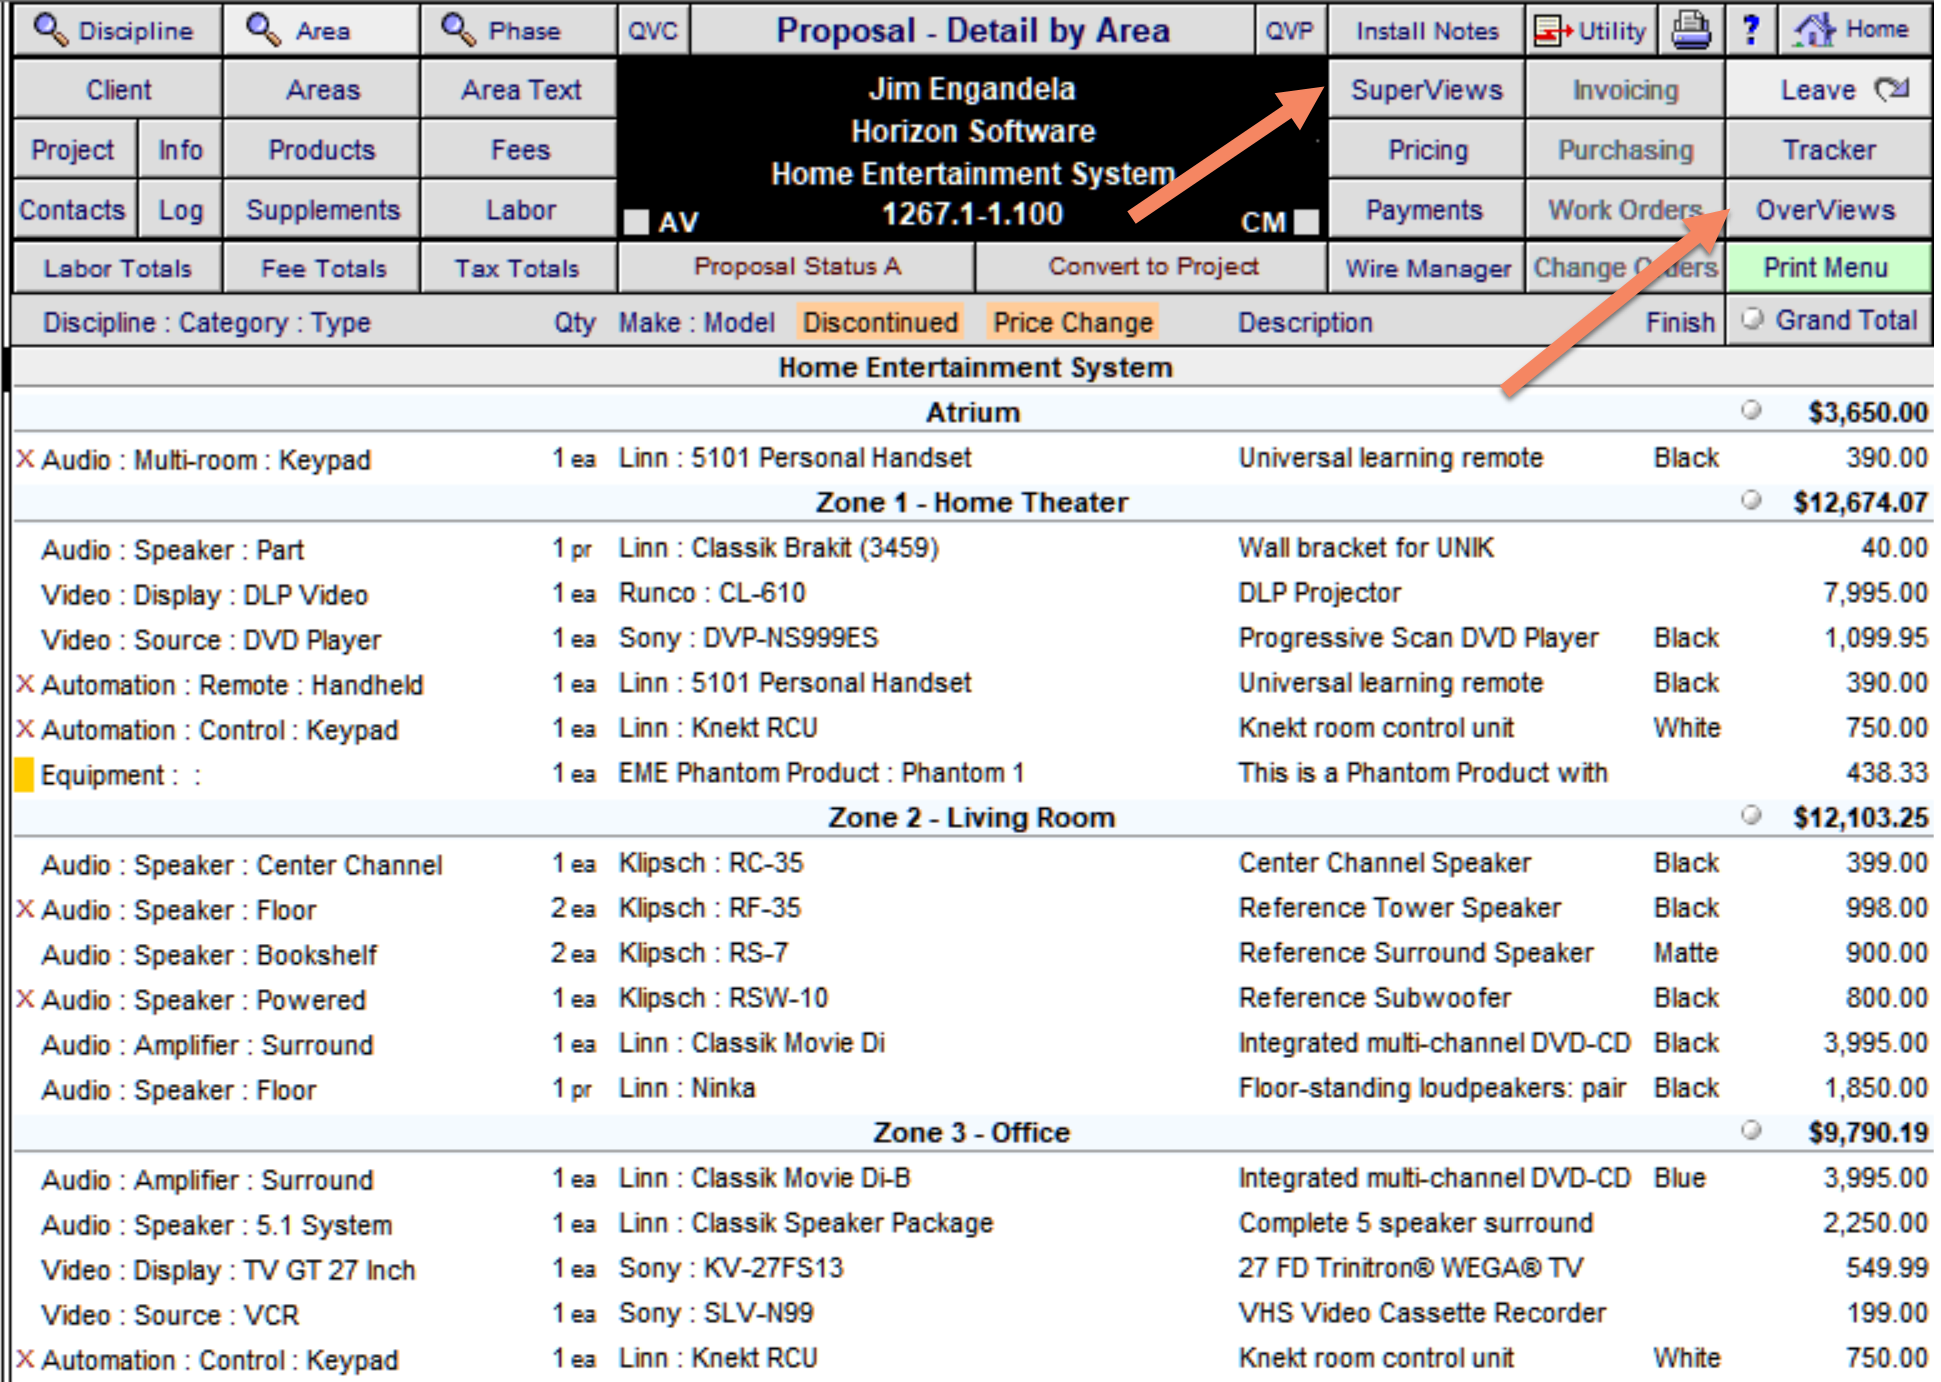Open Install Notes
The image size is (1941, 1382).
[1426, 30]
